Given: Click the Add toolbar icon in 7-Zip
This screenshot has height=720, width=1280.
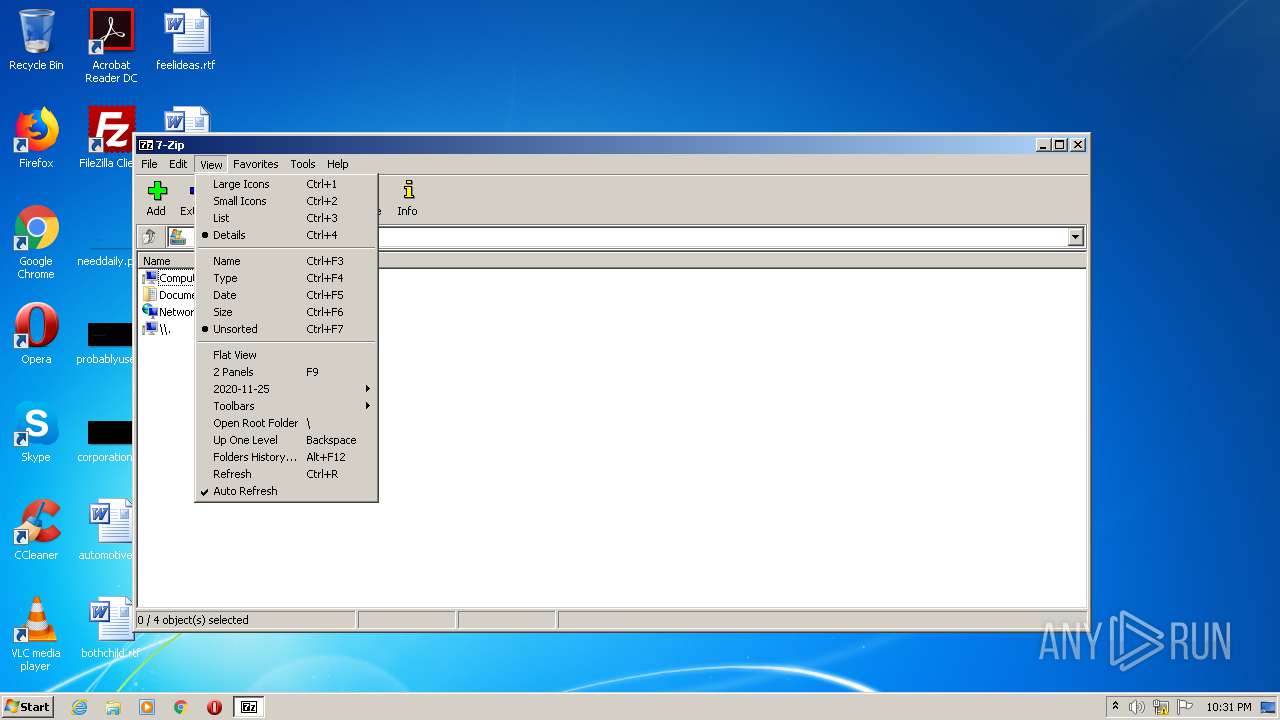Looking at the screenshot, I should (156, 197).
